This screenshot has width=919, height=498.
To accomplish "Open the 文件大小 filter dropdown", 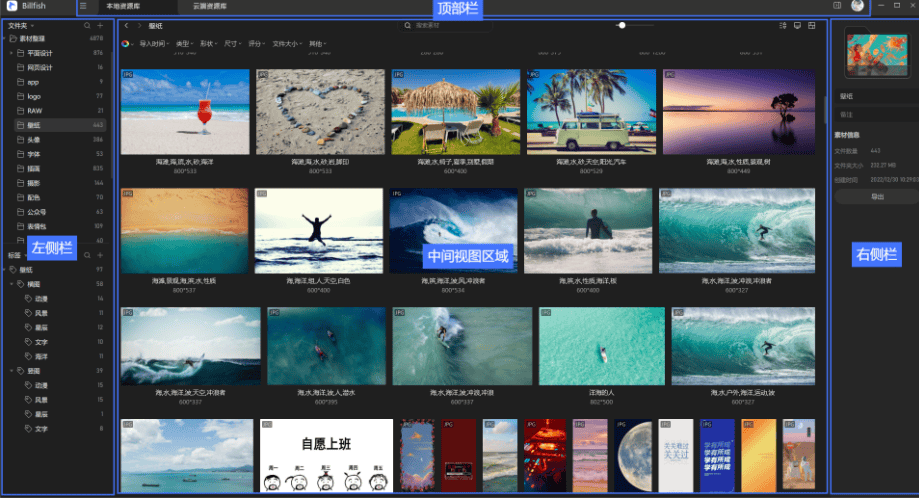I will (287, 44).
